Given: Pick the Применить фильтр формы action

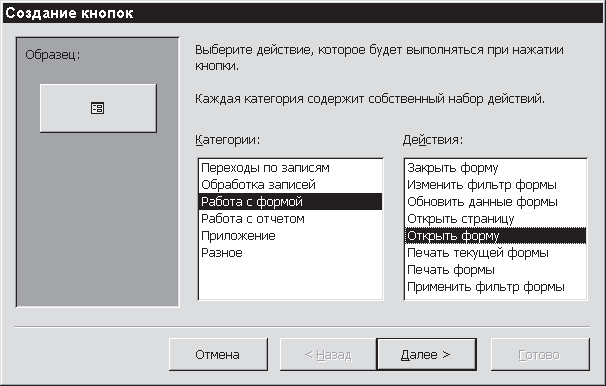Looking at the screenshot, I should (495, 287).
